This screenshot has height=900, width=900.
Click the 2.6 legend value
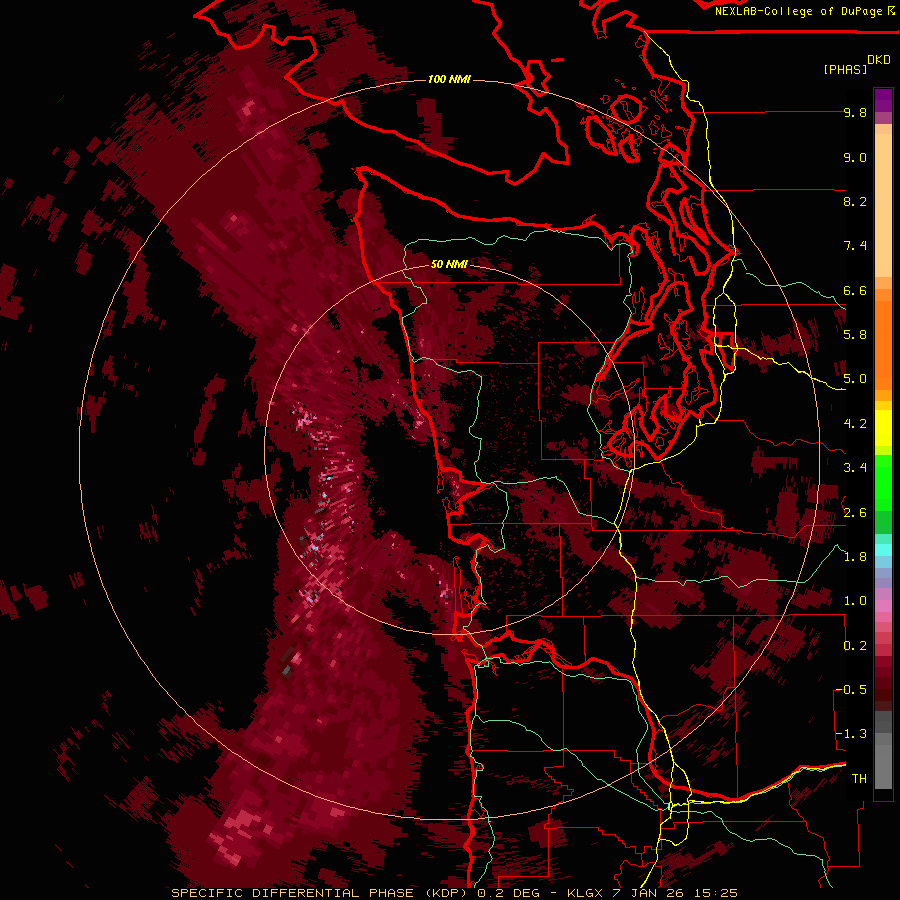(855, 512)
